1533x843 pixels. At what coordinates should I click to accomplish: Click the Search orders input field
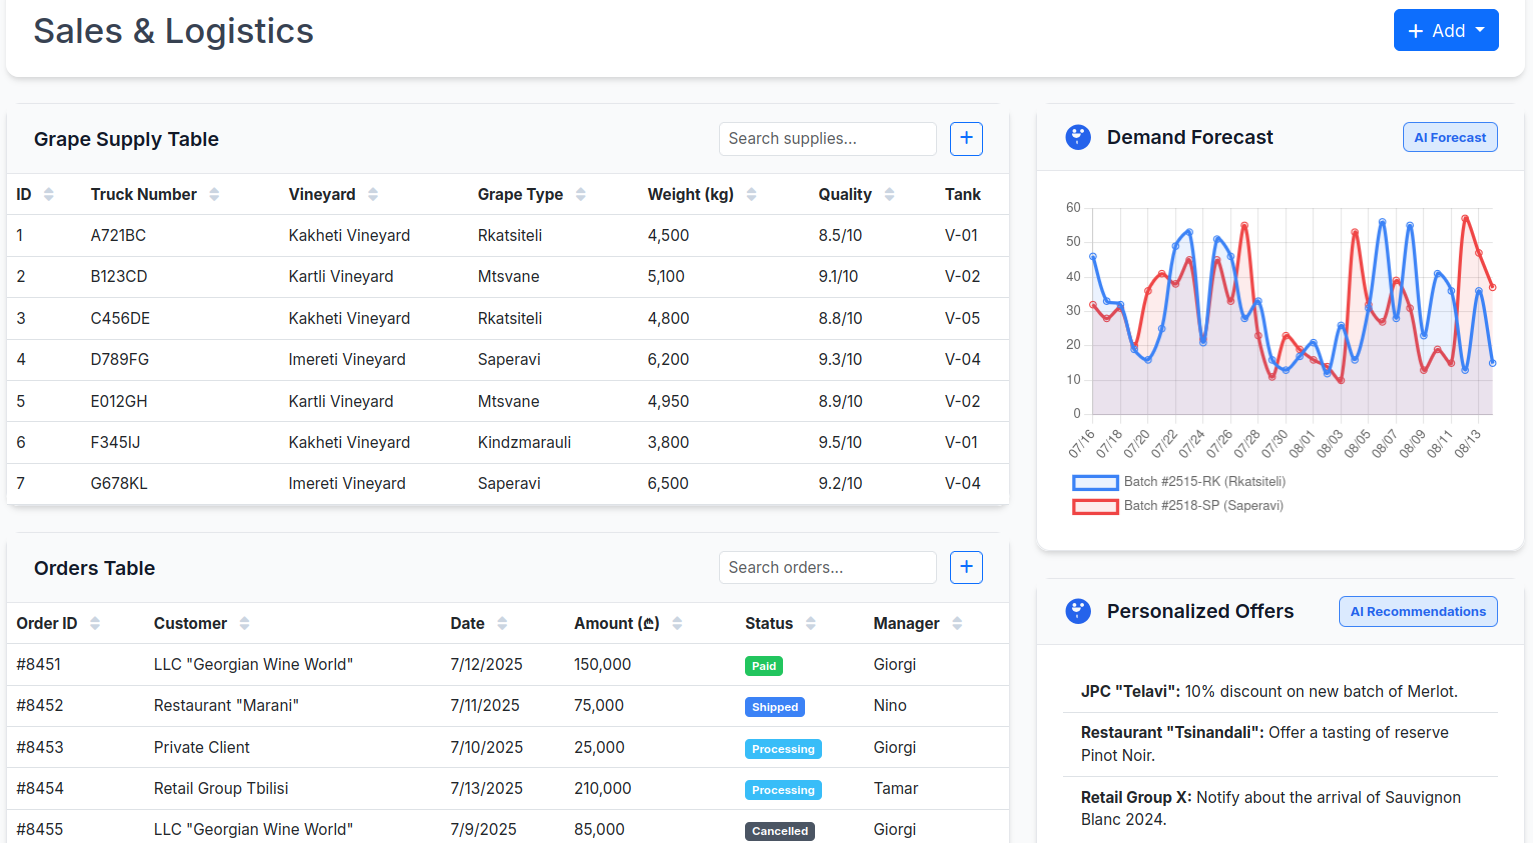[827, 567]
